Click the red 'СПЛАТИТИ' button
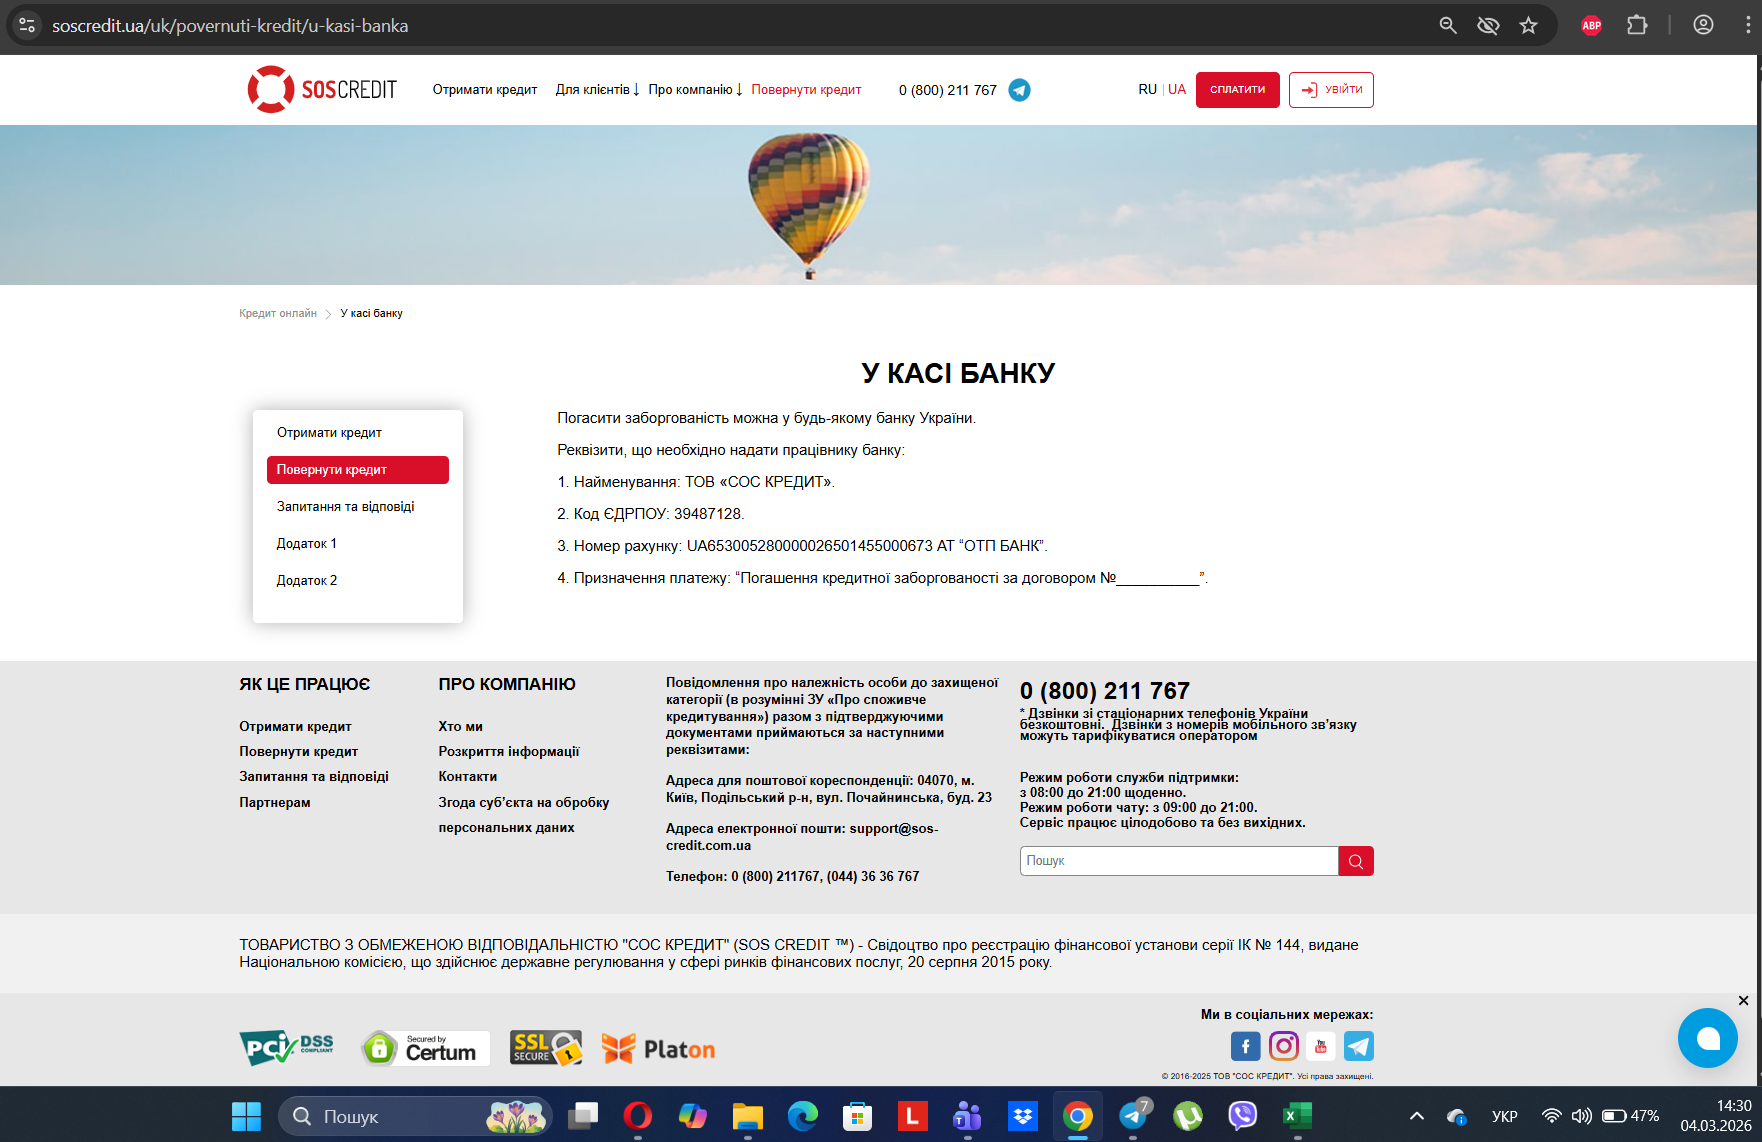The height and width of the screenshot is (1142, 1762). click(x=1238, y=90)
